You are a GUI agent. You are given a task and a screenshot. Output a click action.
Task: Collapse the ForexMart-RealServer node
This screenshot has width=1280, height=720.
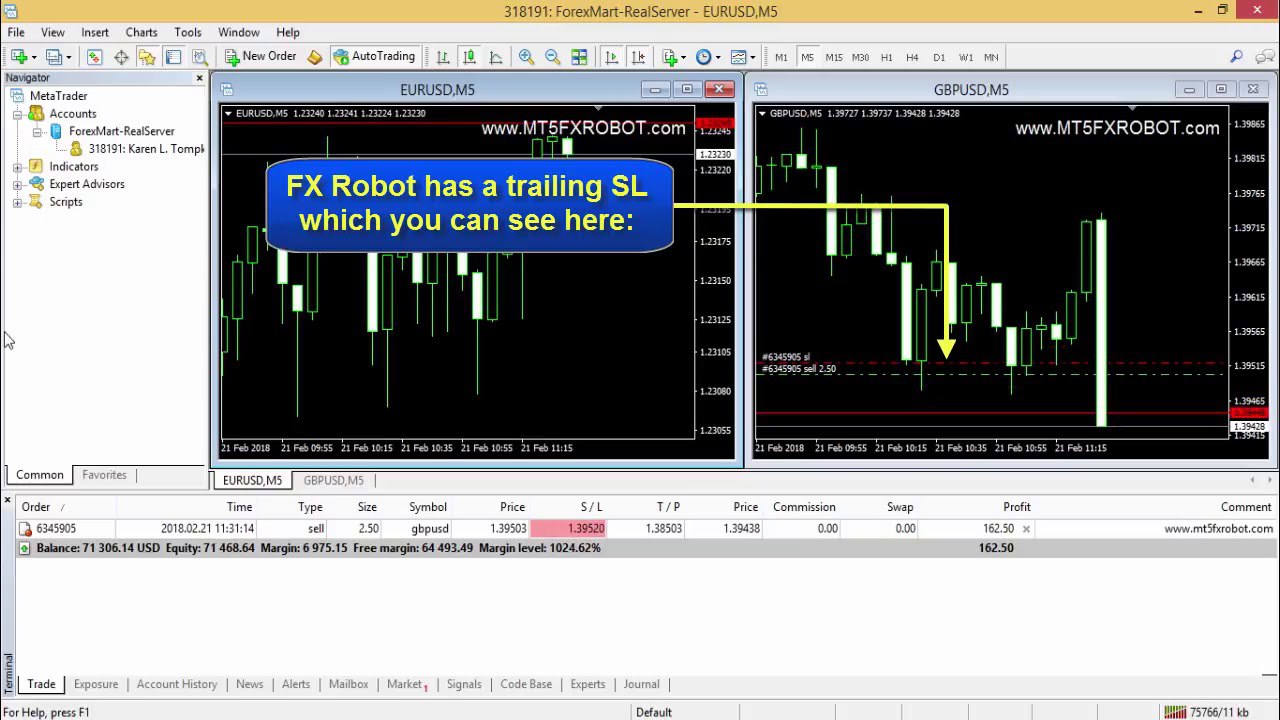point(37,131)
